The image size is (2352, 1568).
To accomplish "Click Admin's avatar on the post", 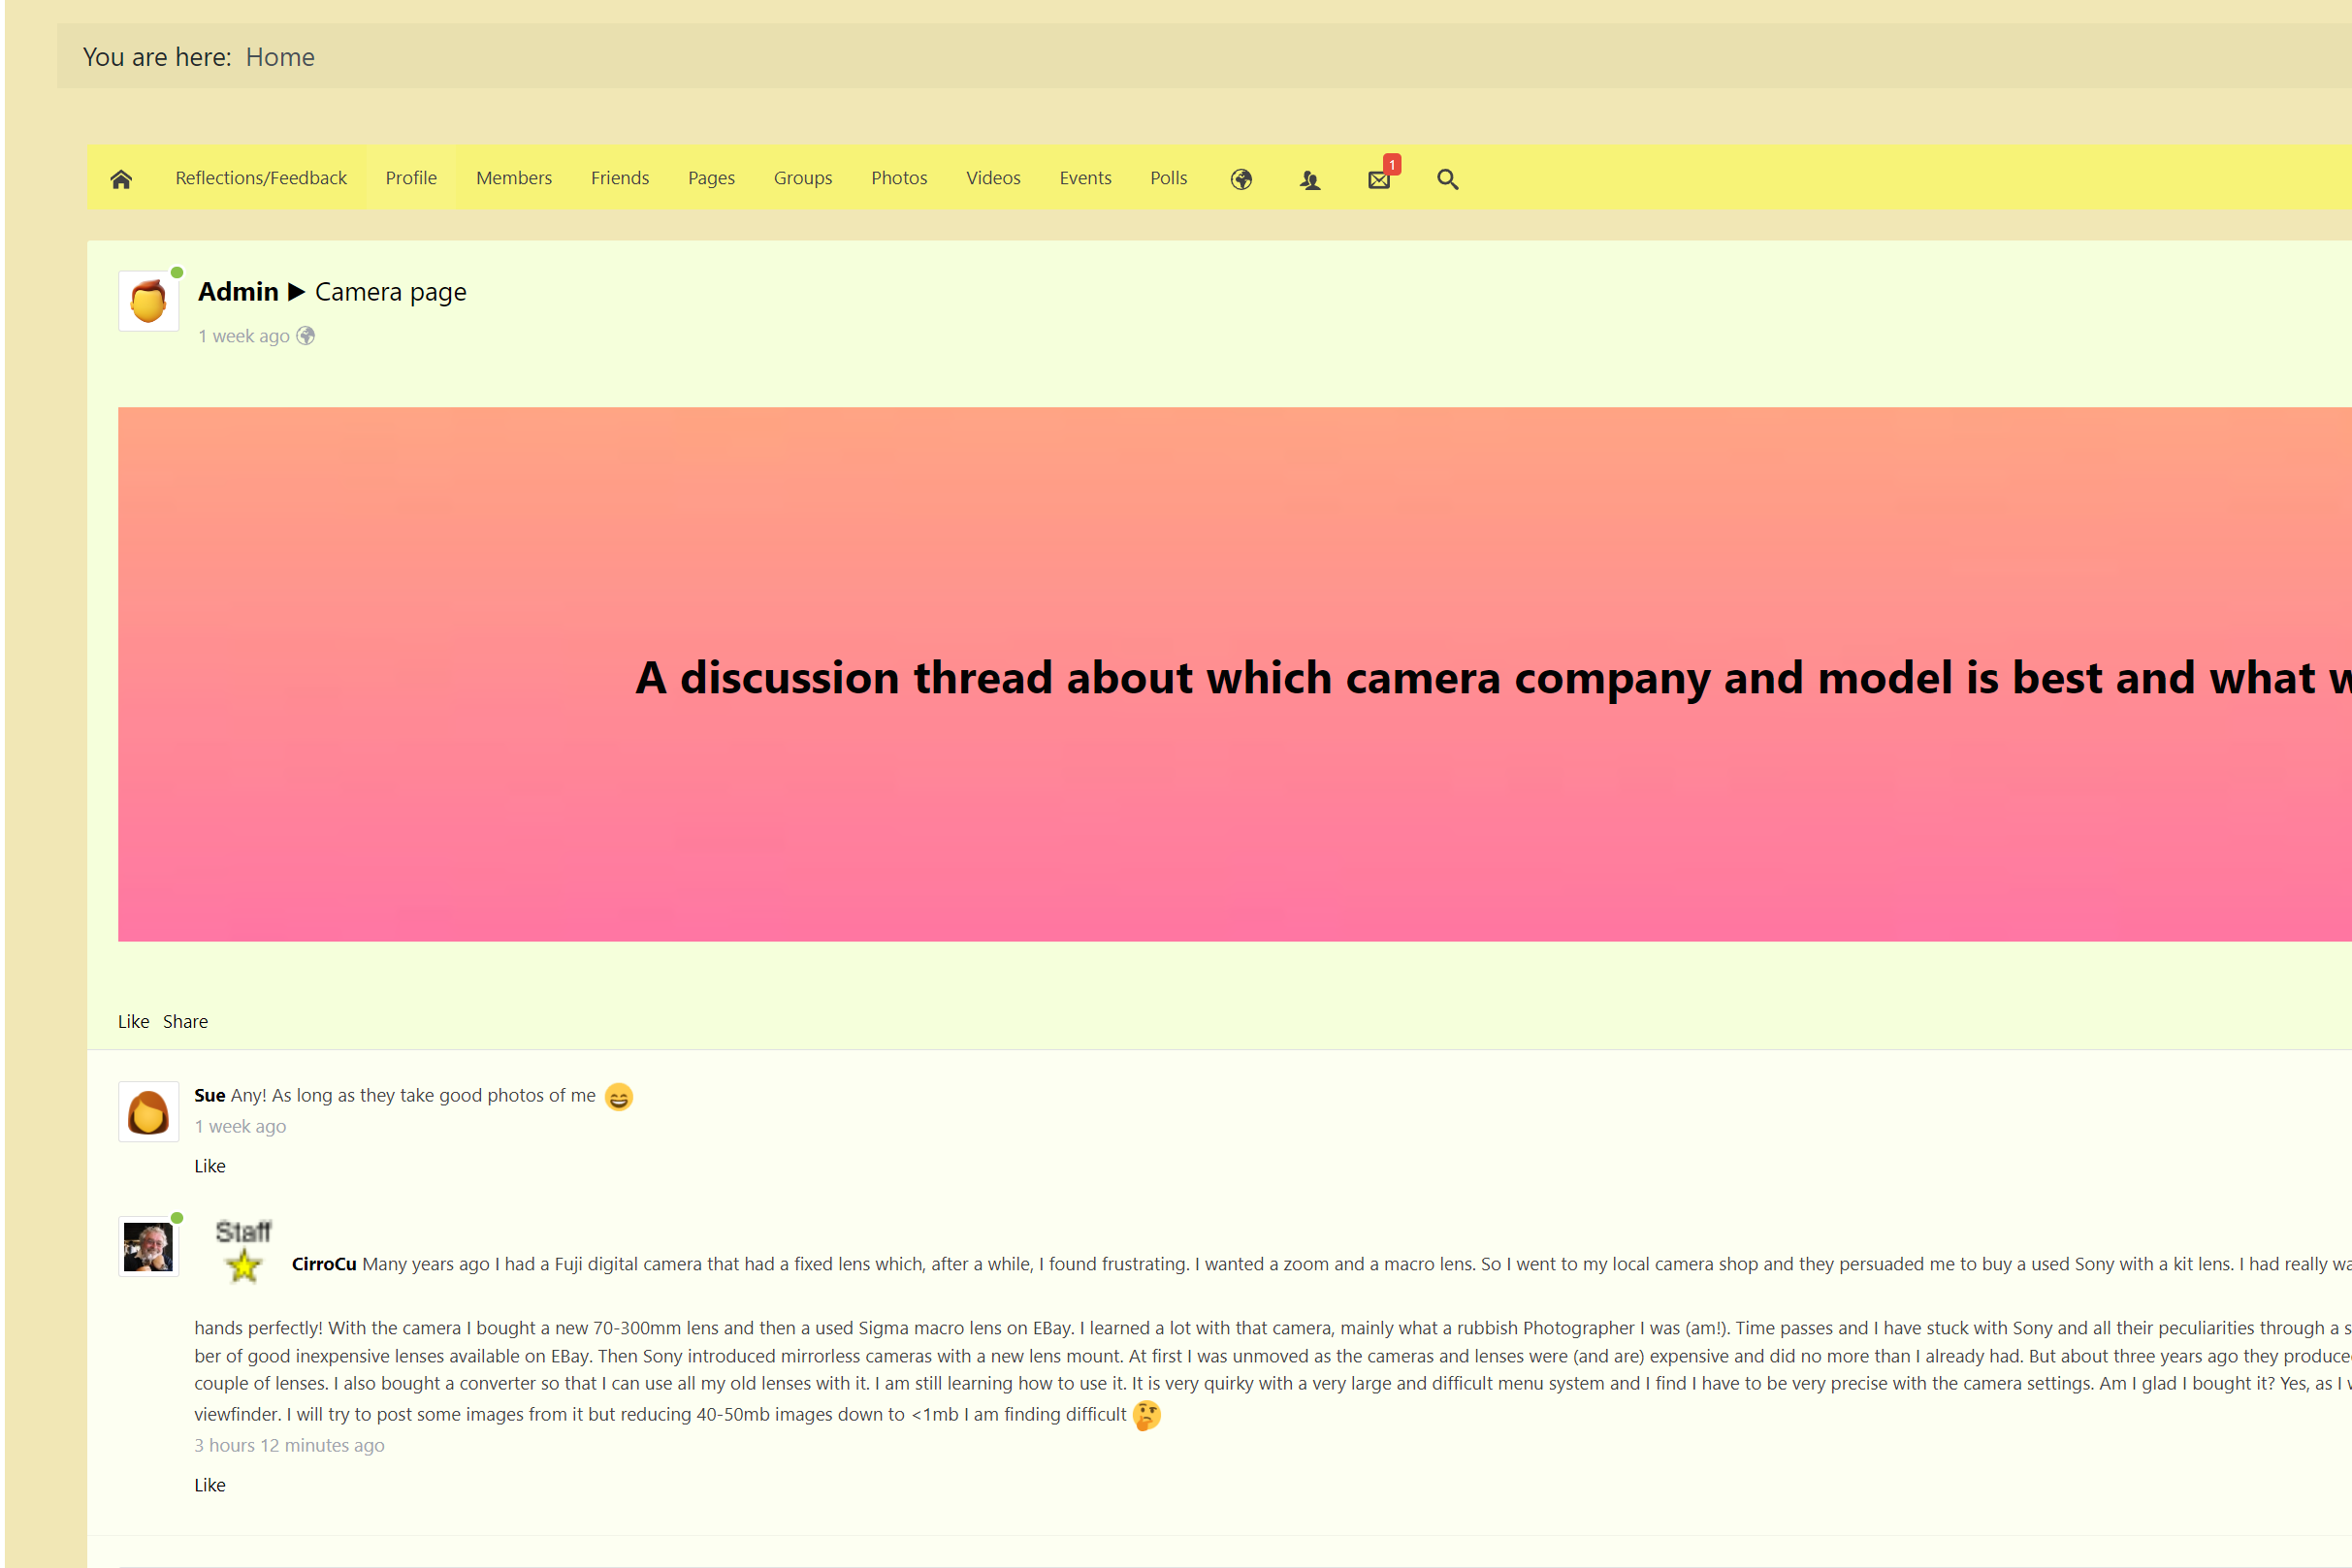I will [148, 301].
